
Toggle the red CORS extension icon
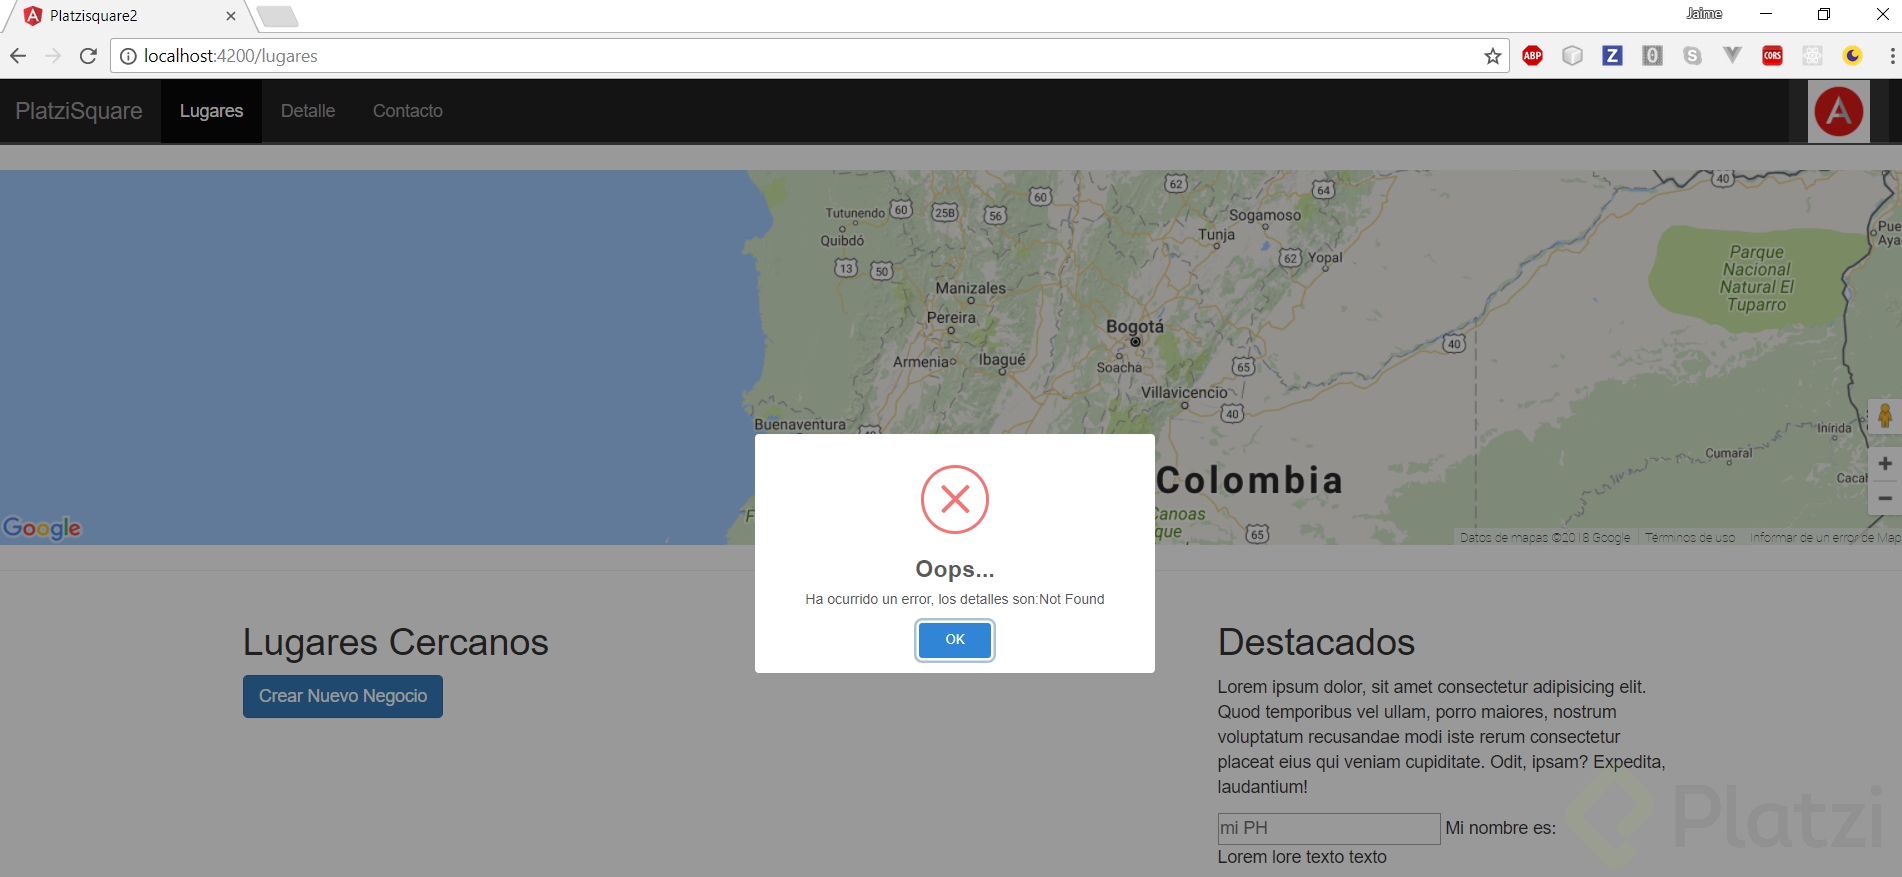pos(1772,56)
